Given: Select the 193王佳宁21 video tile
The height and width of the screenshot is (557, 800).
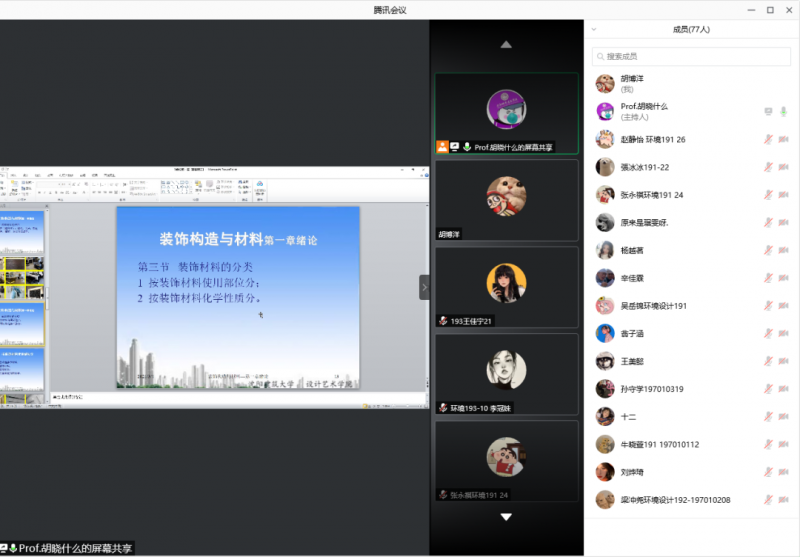Looking at the screenshot, I should 506,286.
